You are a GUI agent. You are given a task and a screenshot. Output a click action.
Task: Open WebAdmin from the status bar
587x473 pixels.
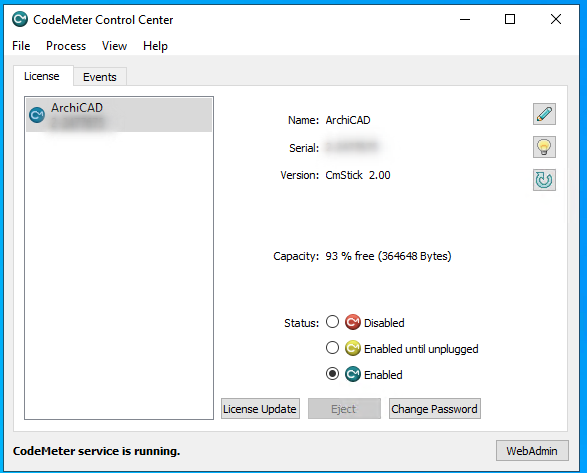point(532,451)
